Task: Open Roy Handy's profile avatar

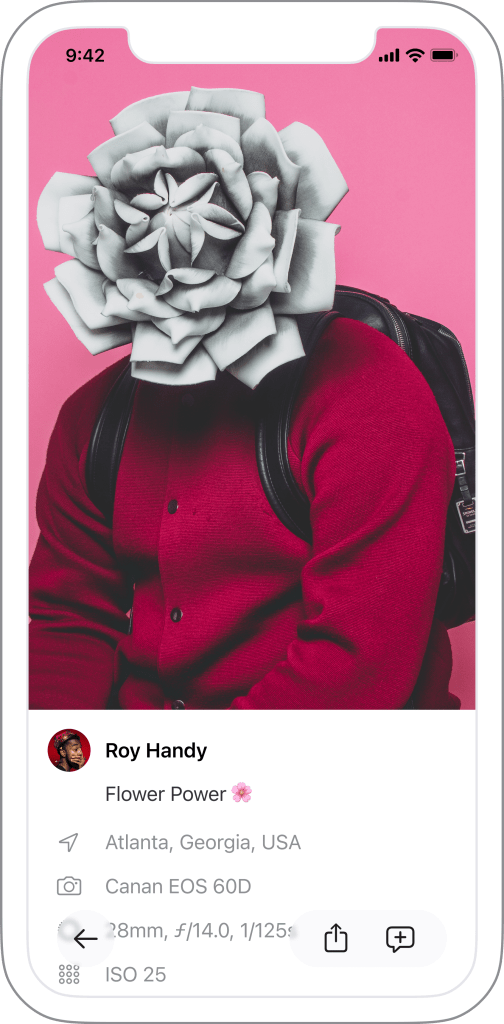Action: (69, 750)
